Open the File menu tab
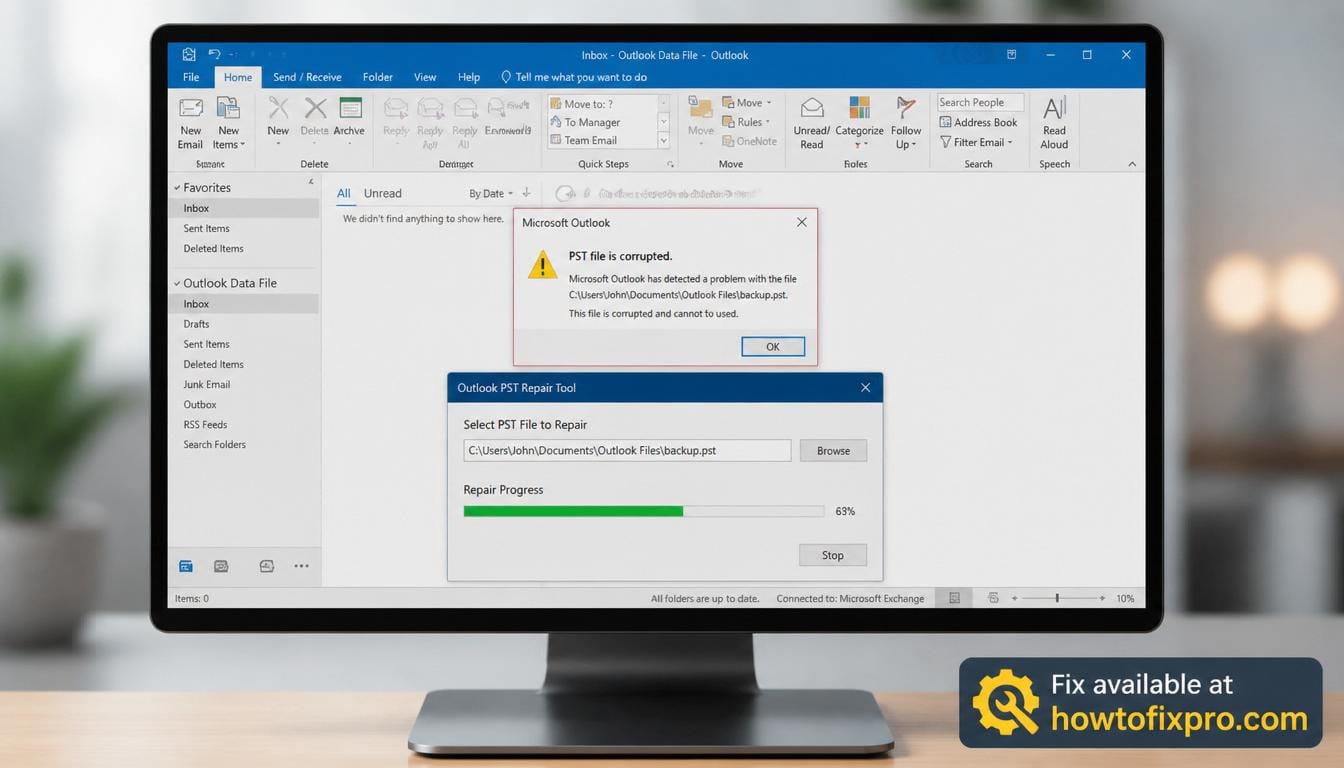1344x768 pixels. tap(191, 77)
